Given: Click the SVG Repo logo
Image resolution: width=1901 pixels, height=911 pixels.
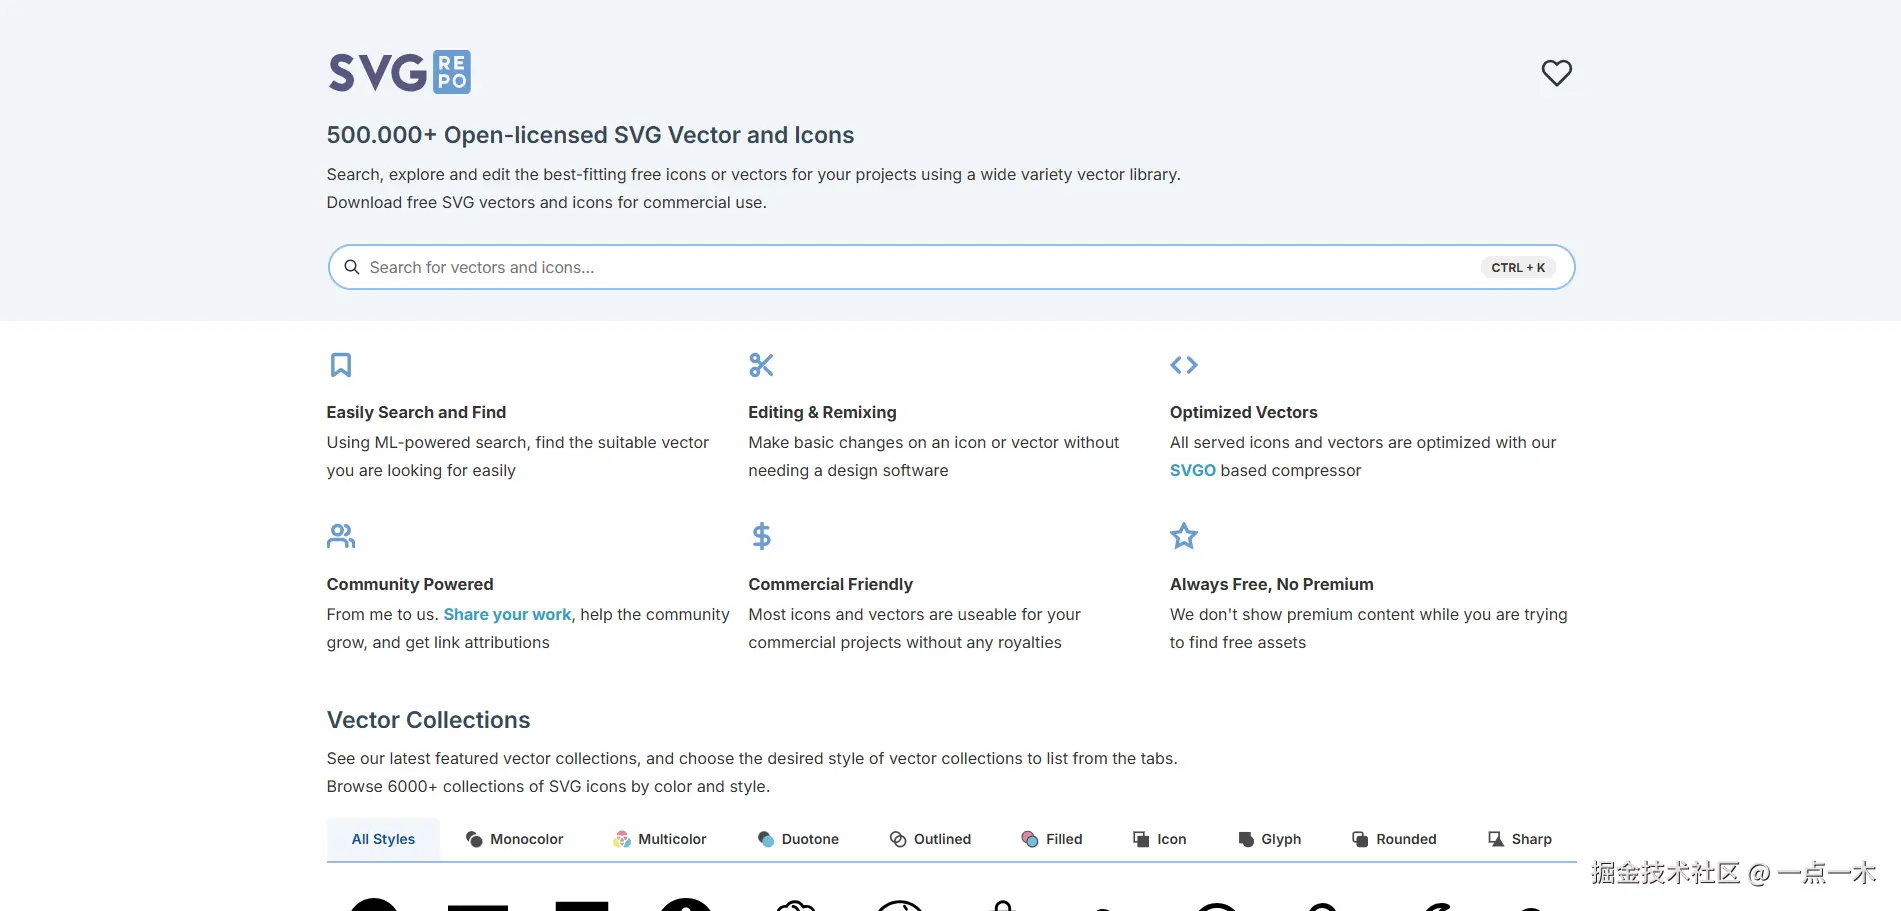Looking at the screenshot, I should pyautogui.click(x=399, y=73).
